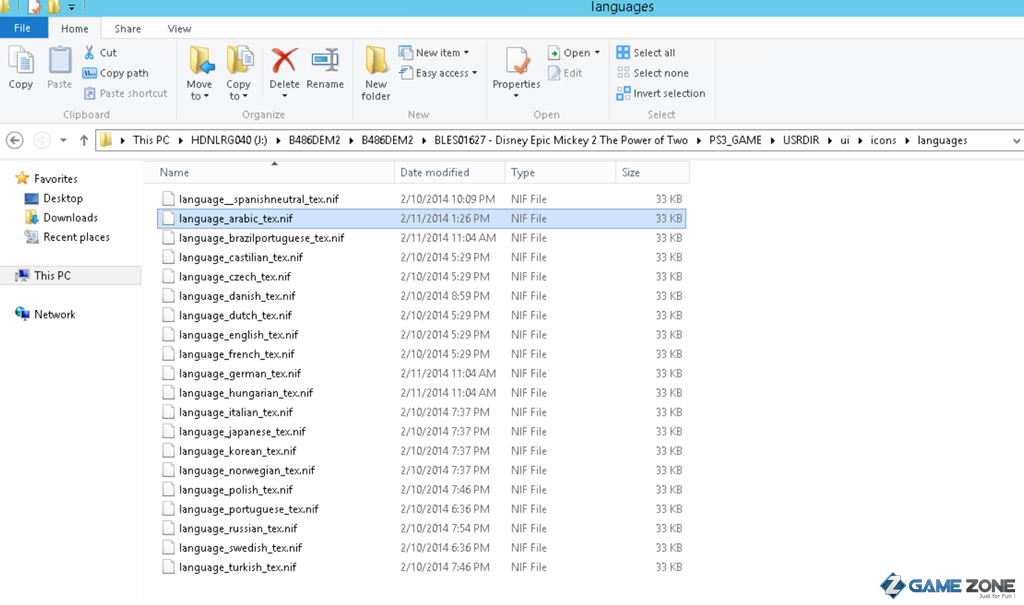Select language_russian_tex.nif file
This screenshot has width=1024, height=605.
421,528
